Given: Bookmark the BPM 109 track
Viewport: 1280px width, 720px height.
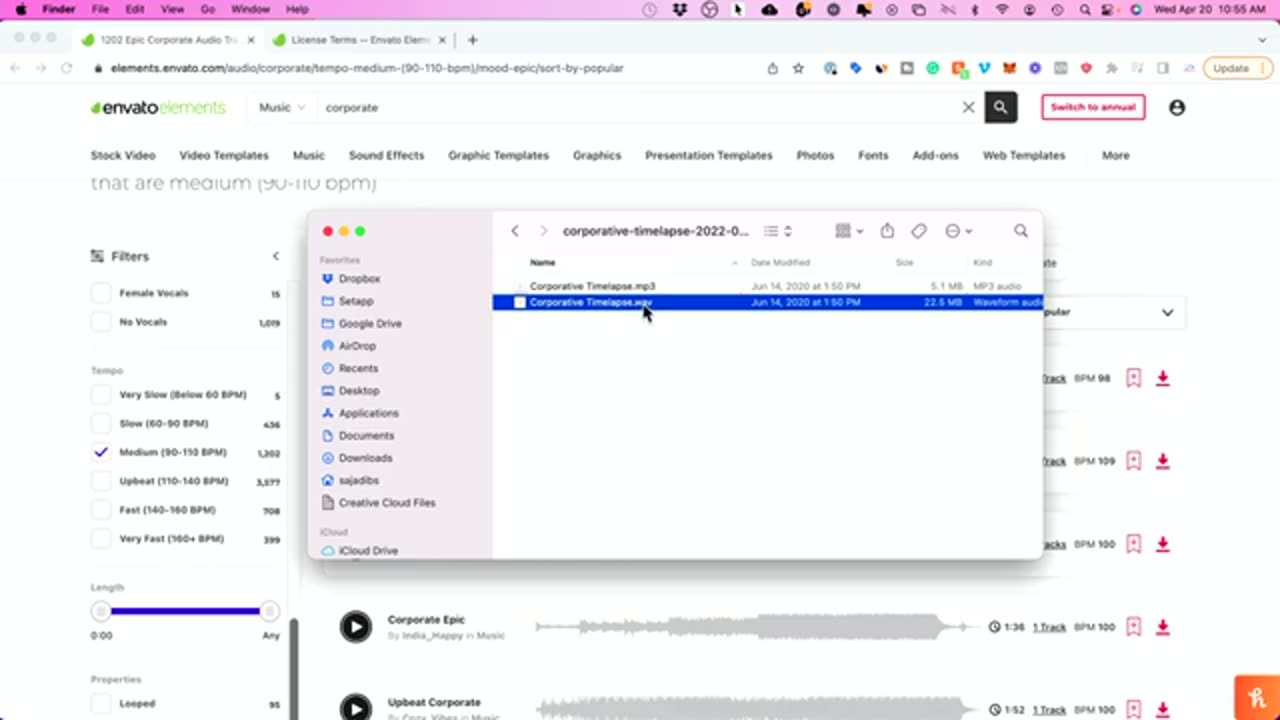Looking at the screenshot, I should point(1133,461).
